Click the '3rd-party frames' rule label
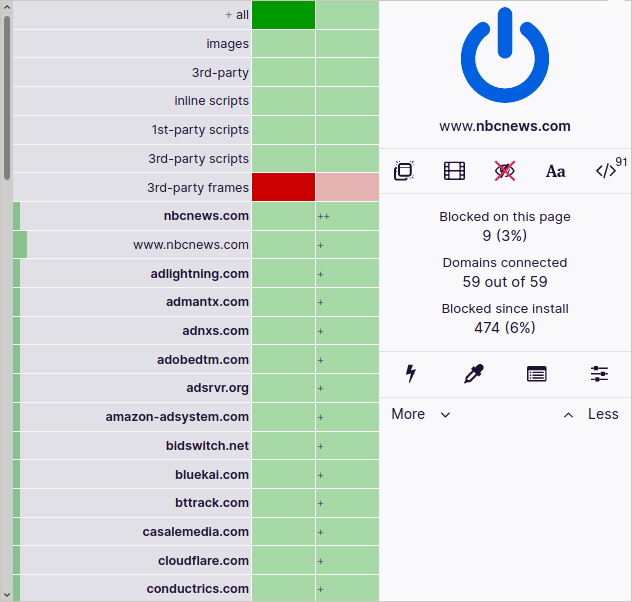Screen dimensions: 632x602 tap(132, 187)
